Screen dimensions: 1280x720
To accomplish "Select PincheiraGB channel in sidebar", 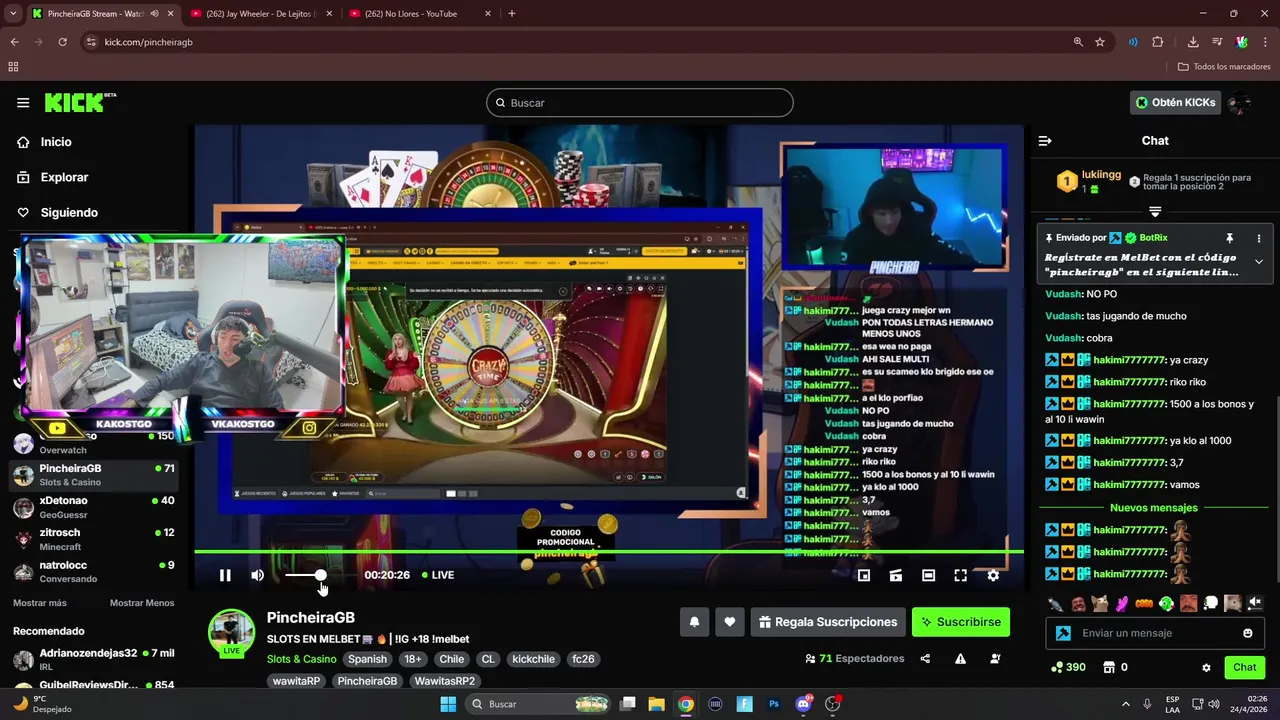I will point(95,475).
